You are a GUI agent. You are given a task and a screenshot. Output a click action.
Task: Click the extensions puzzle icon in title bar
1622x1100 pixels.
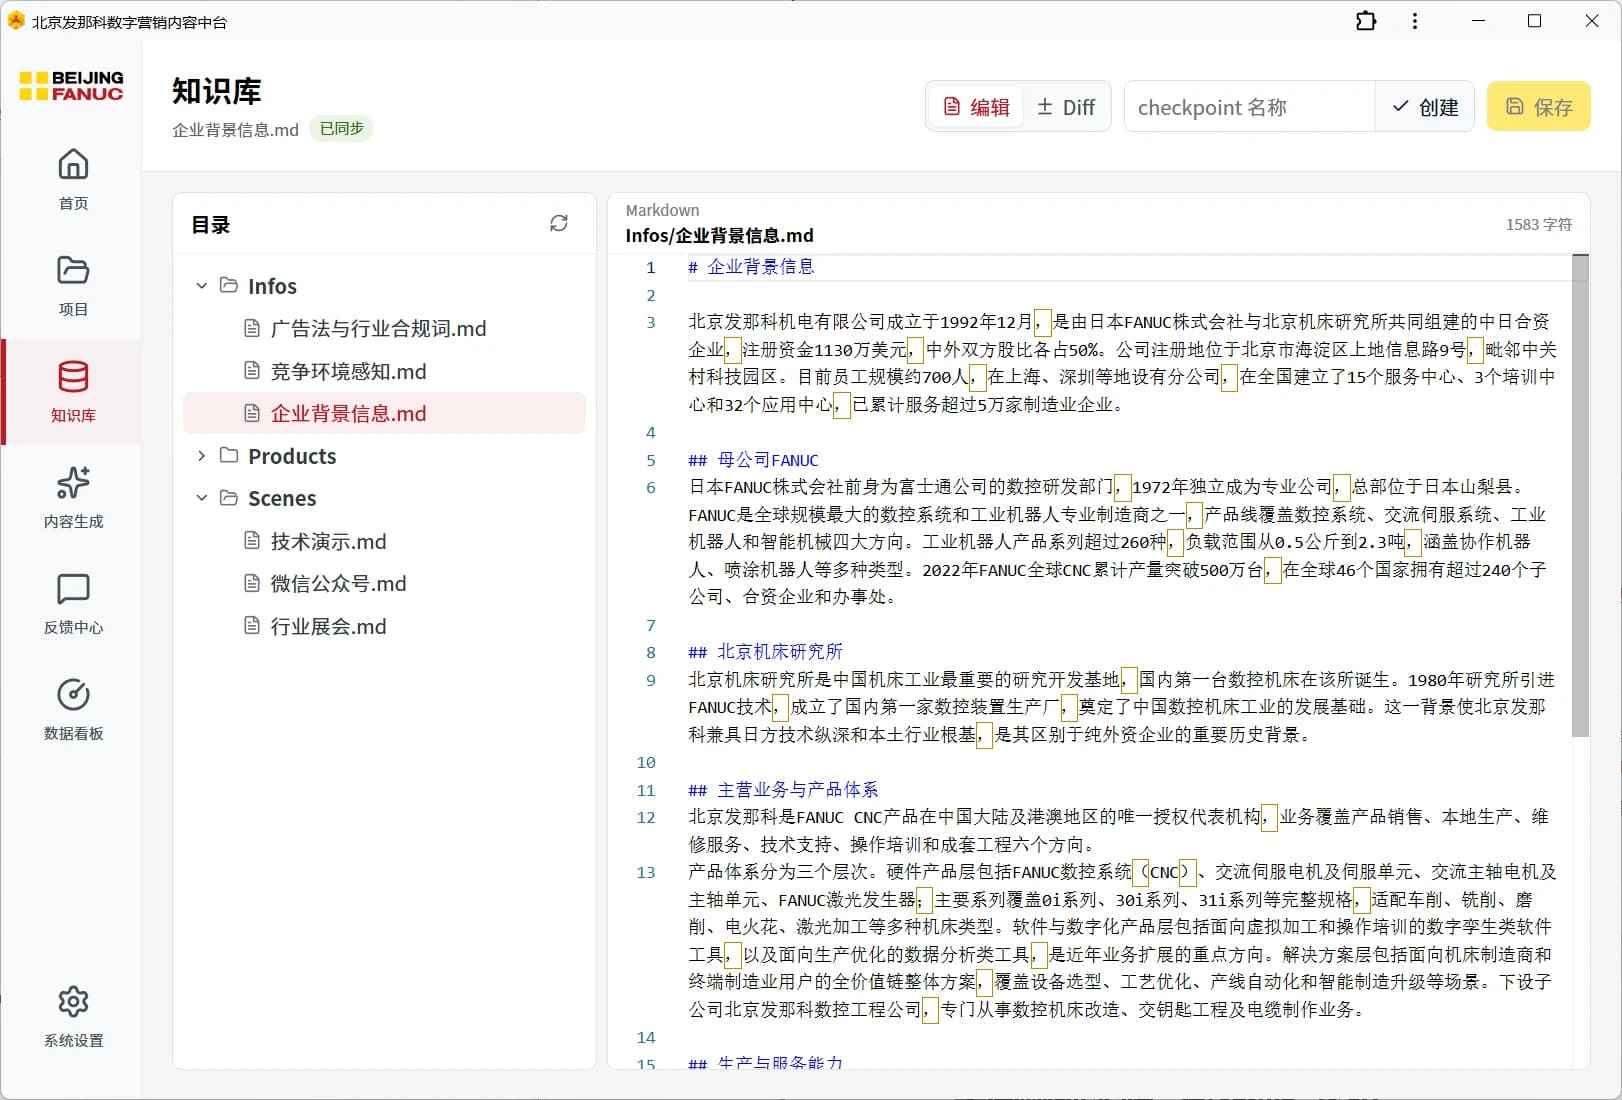point(1366,21)
